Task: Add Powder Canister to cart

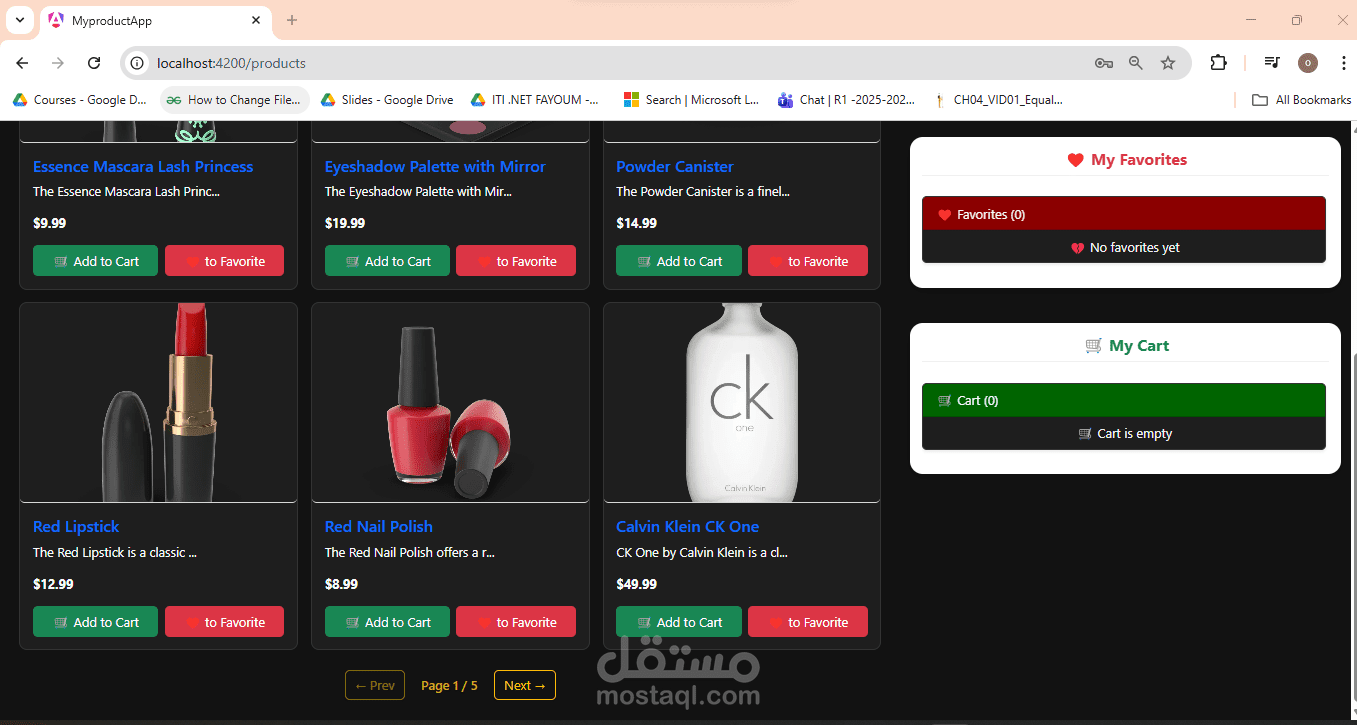Action: point(679,261)
